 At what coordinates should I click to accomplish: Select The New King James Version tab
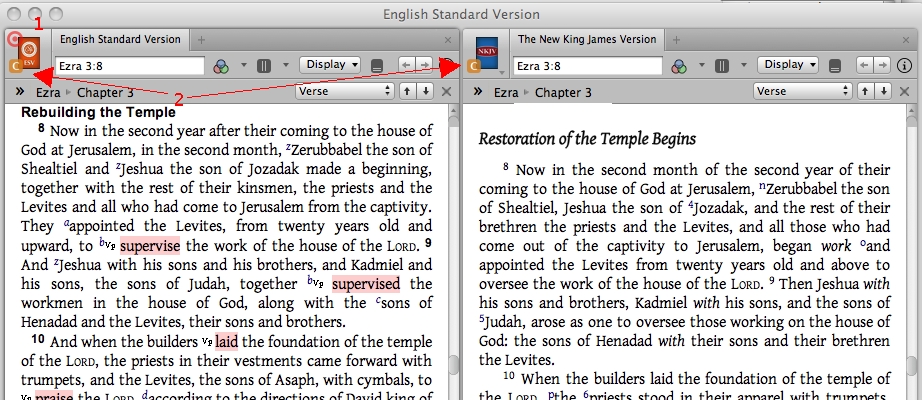coord(587,39)
